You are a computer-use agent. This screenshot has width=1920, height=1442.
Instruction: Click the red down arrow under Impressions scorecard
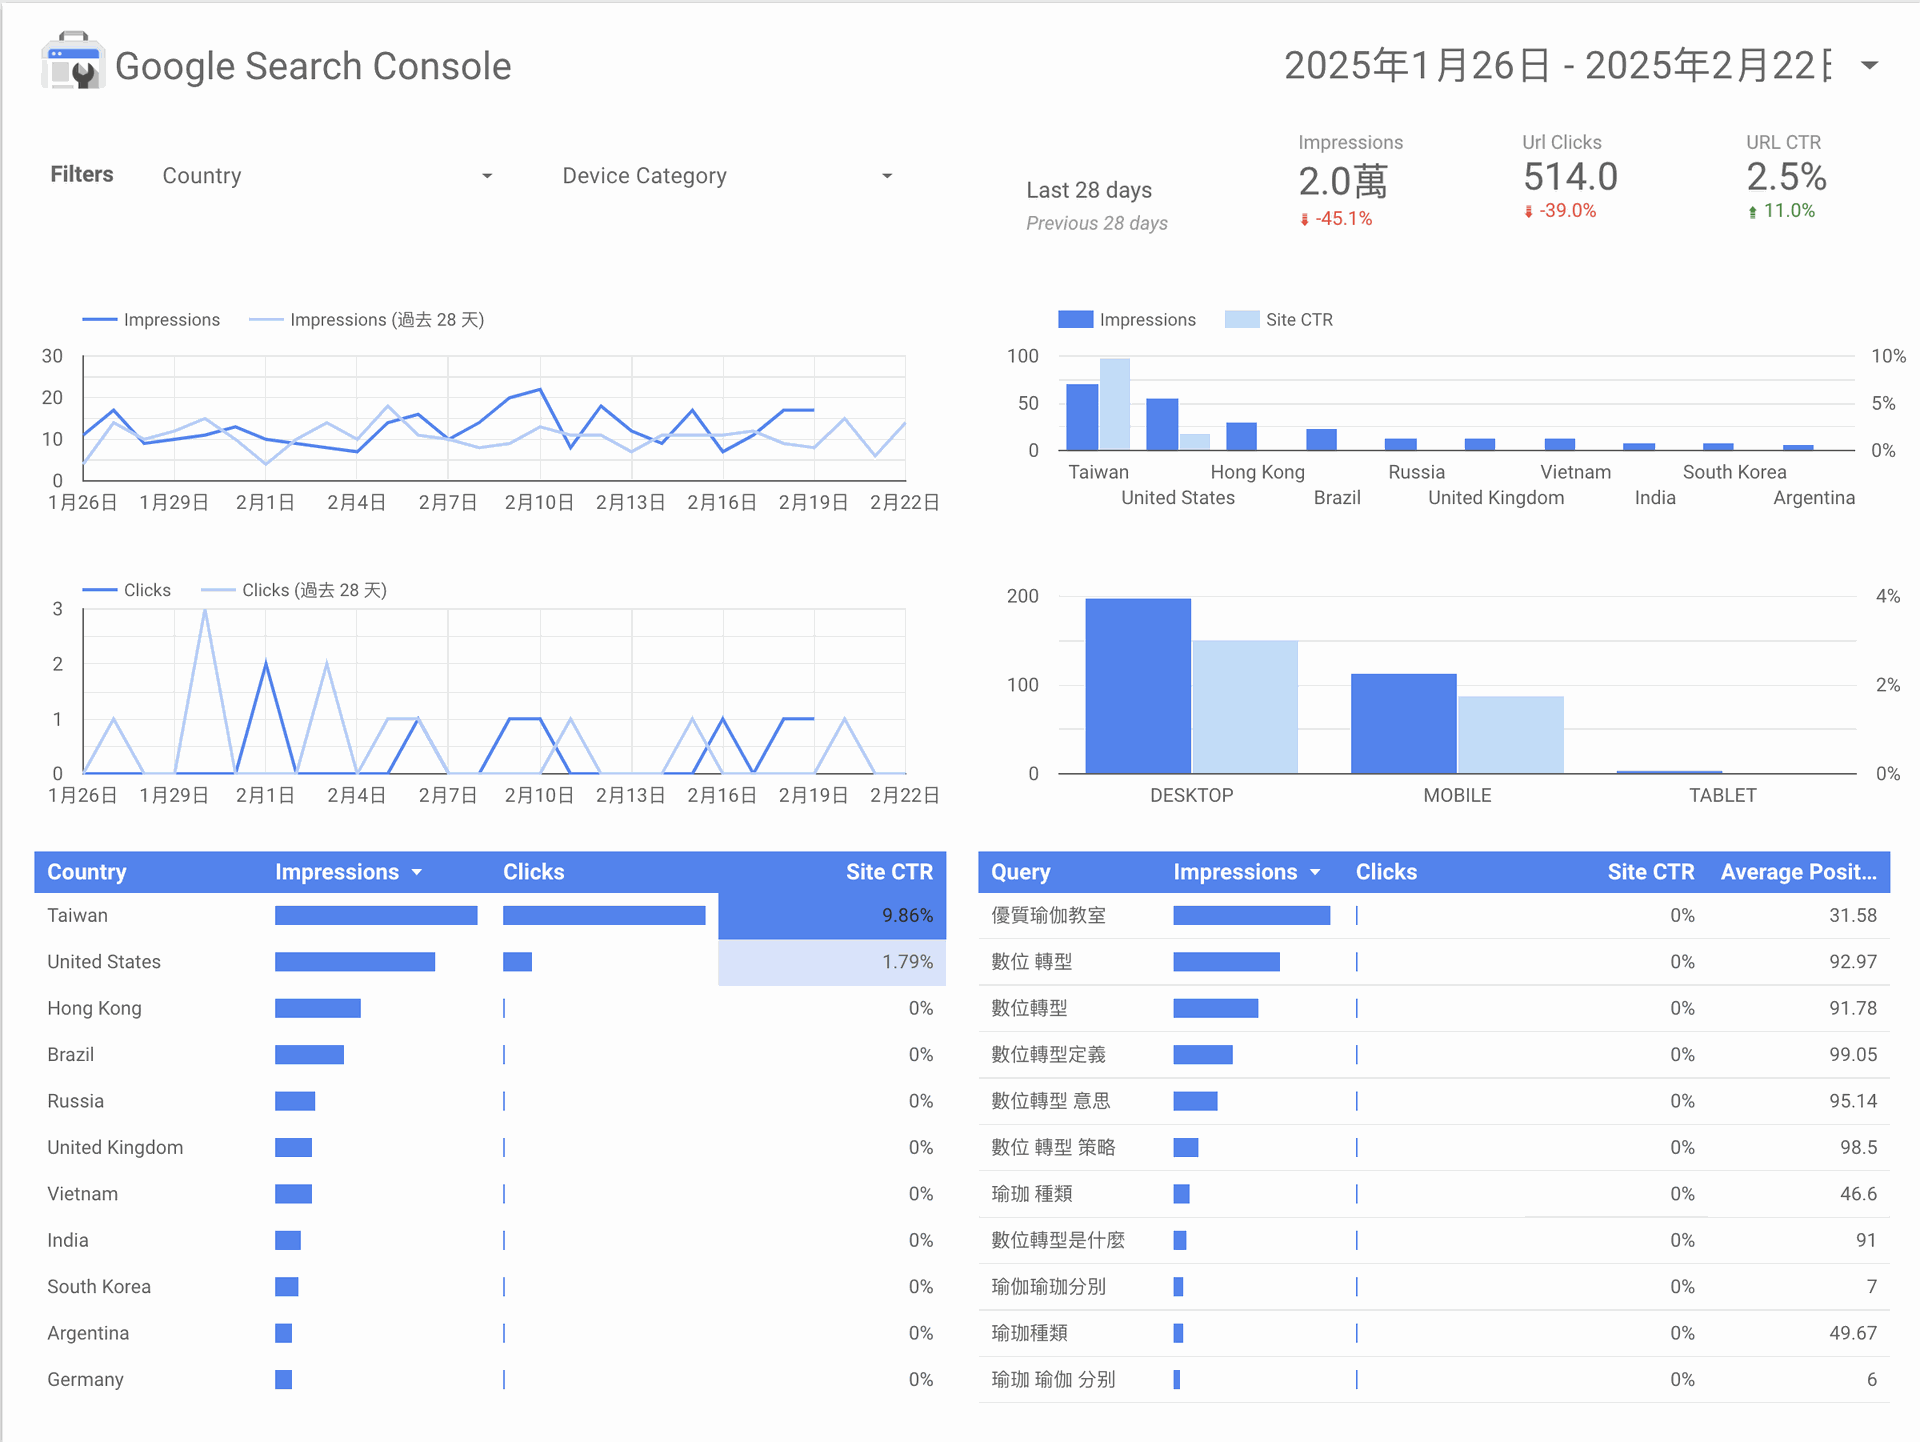click(x=1304, y=220)
